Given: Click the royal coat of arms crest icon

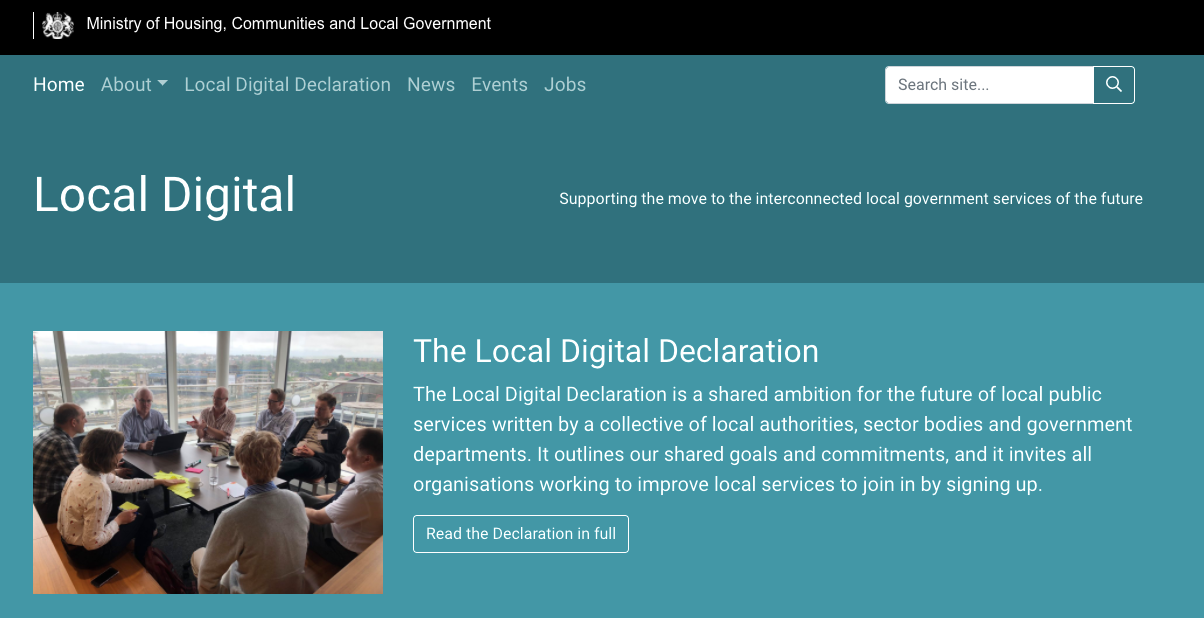Looking at the screenshot, I should pos(58,25).
